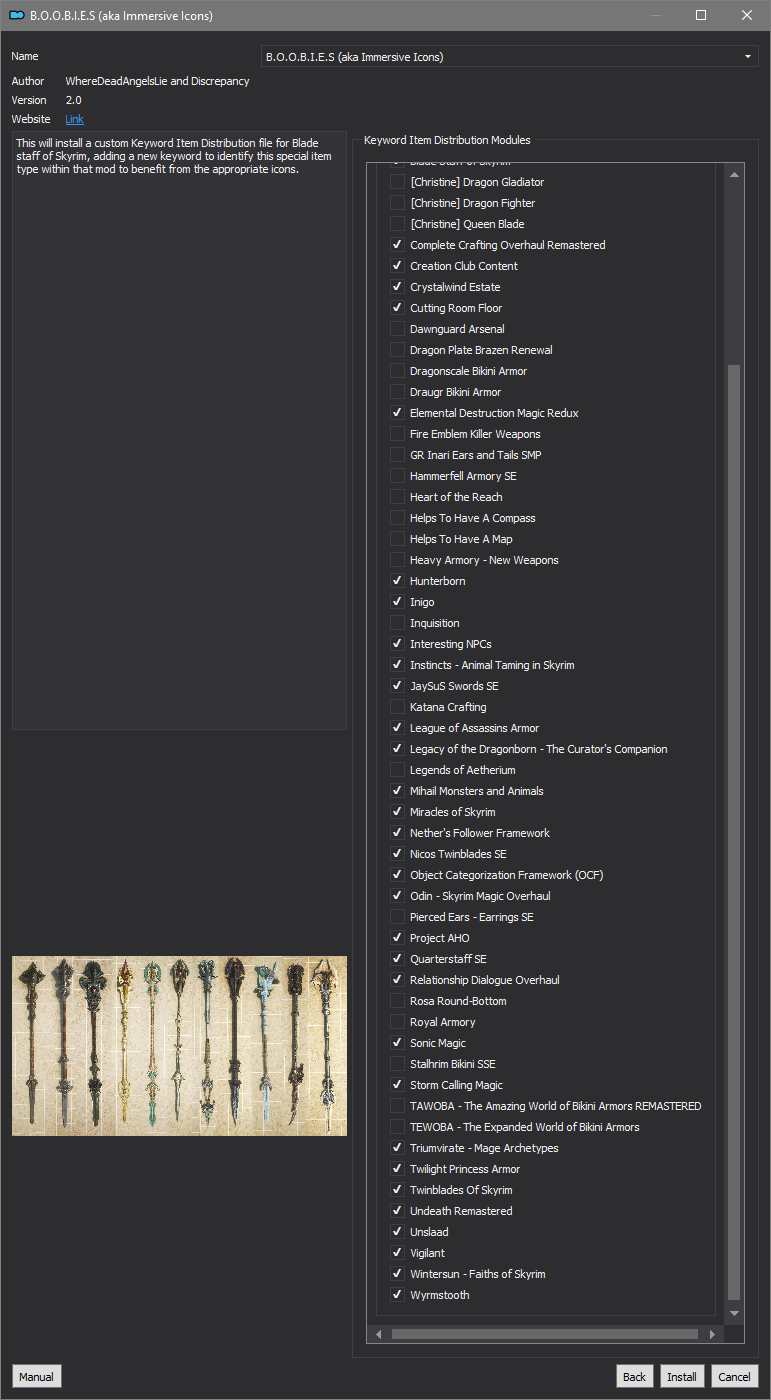Enable Royal Armory checkbox
The image size is (771, 1400).
tap(397, 1022)
